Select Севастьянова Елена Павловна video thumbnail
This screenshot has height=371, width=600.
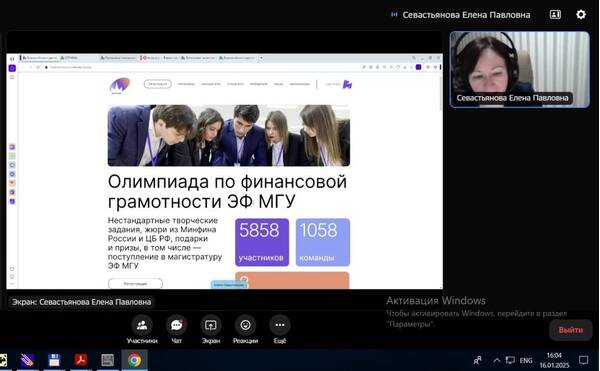click(x=520, y=69)
